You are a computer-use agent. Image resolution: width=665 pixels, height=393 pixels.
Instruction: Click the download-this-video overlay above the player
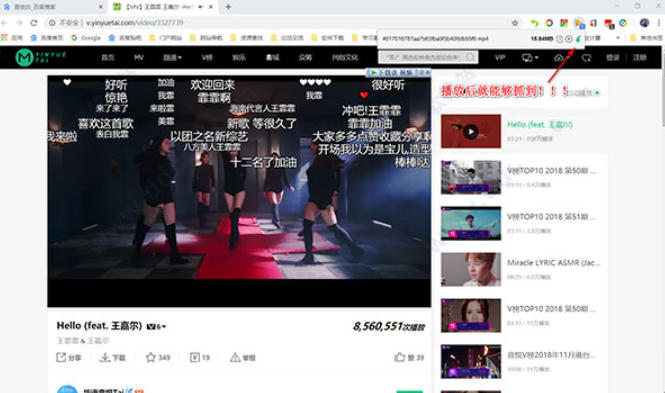point(398,72)
